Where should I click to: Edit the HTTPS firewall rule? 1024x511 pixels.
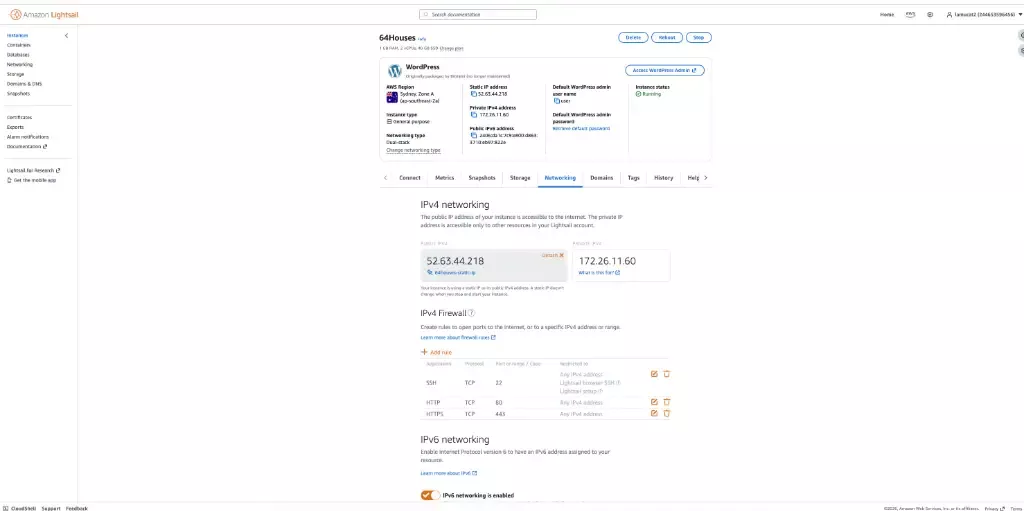(x=654, y=413)
